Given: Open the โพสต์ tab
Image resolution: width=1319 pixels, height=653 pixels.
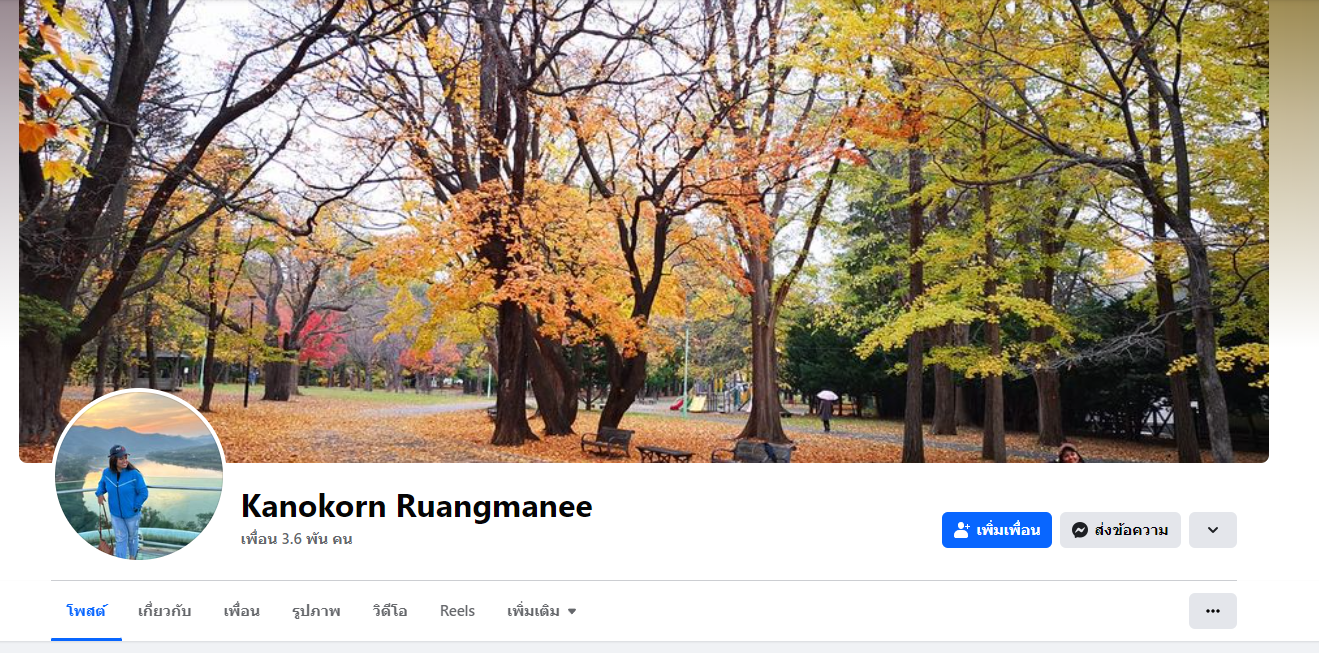Looking at the screenshot, I should point(86,611).
